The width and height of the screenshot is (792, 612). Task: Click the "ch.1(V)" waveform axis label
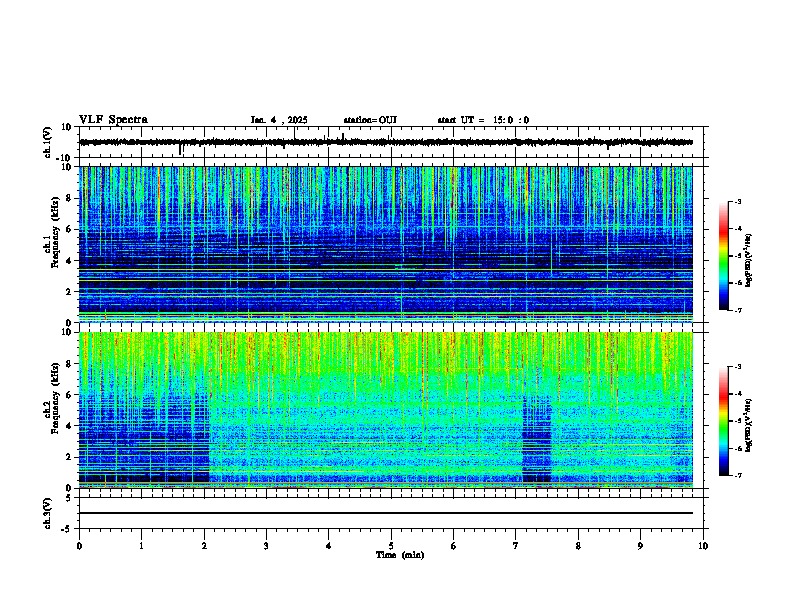(x=48, y=142)
